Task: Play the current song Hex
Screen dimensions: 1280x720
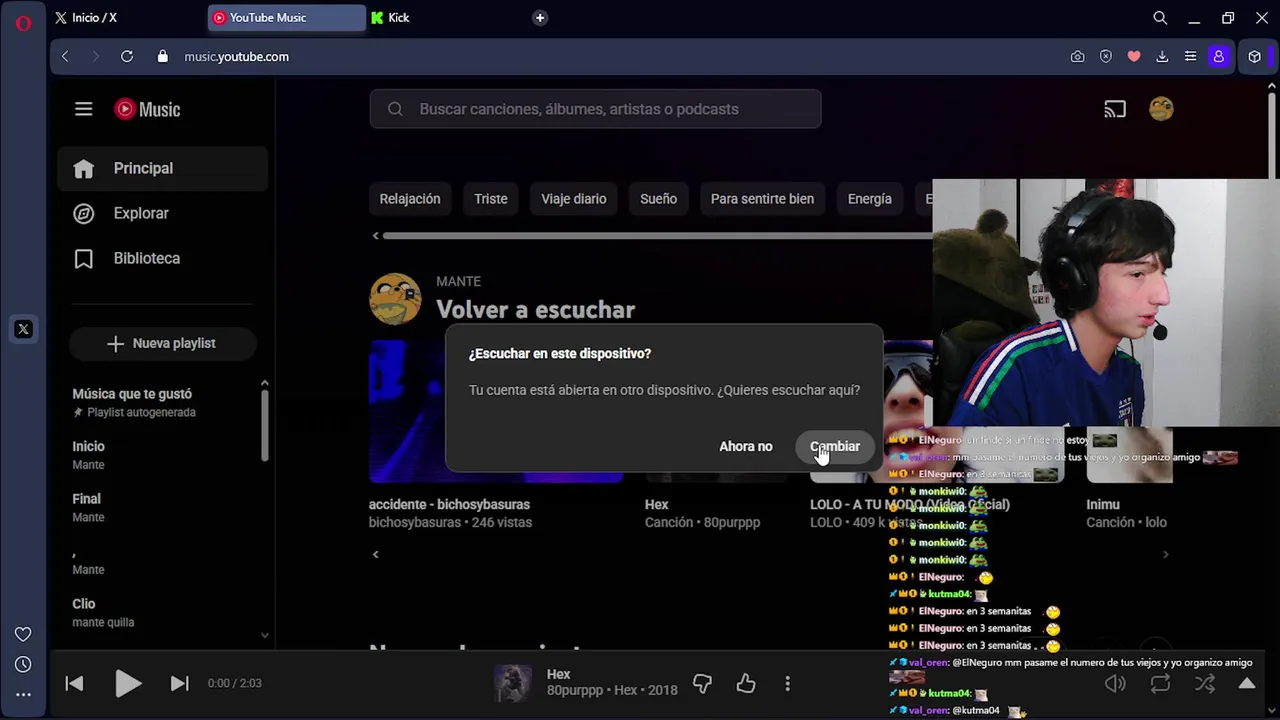Action: [x=127, y=683]
